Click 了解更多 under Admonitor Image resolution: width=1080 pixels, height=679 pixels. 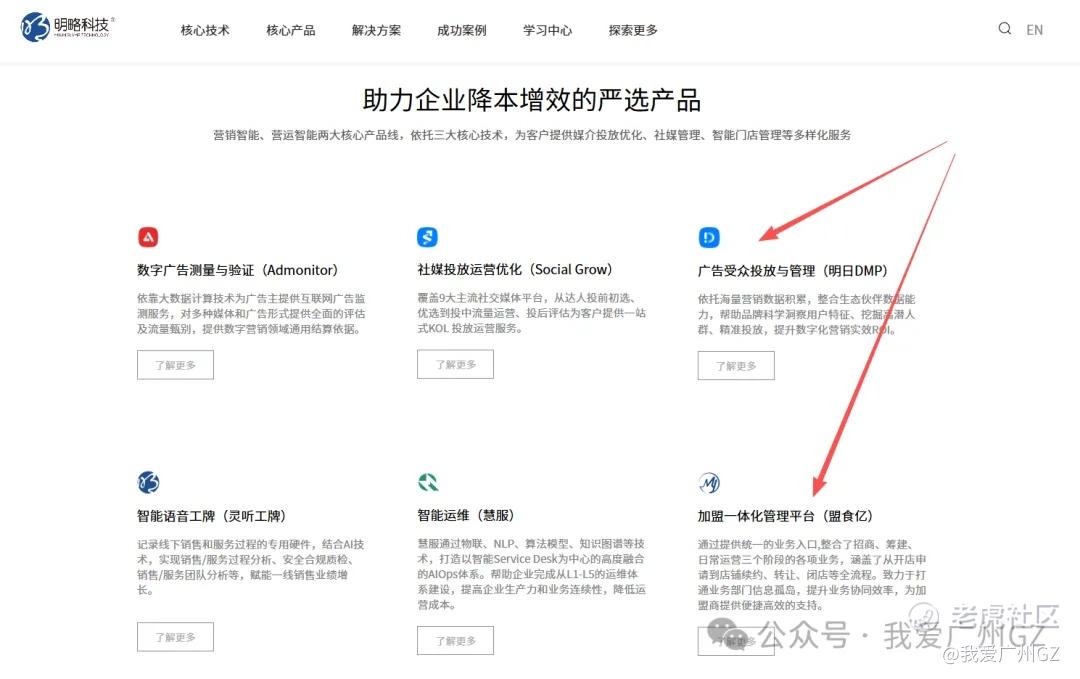point(176,365)
